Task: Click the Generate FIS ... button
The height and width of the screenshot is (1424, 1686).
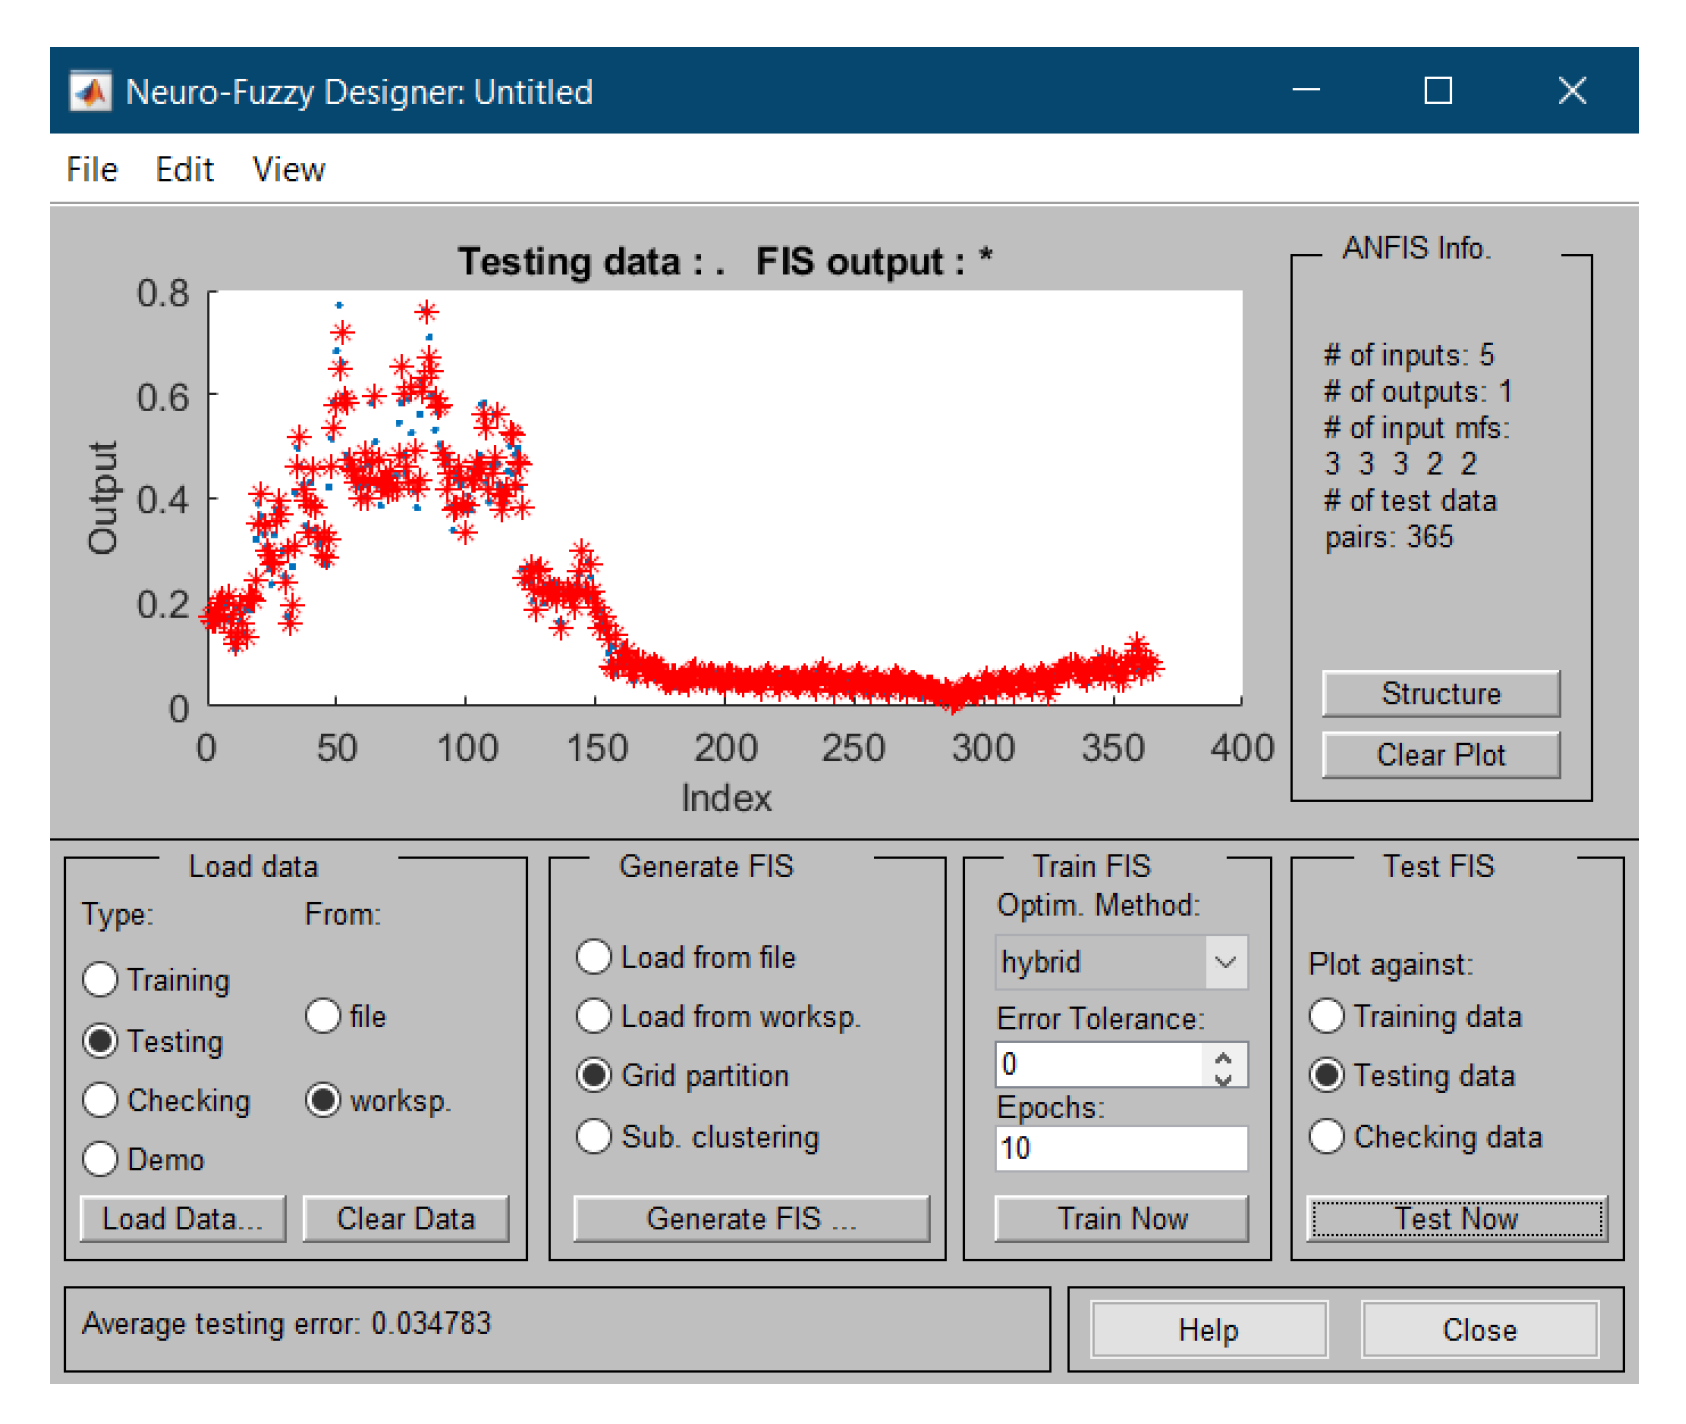Action: click(751, 1218)
